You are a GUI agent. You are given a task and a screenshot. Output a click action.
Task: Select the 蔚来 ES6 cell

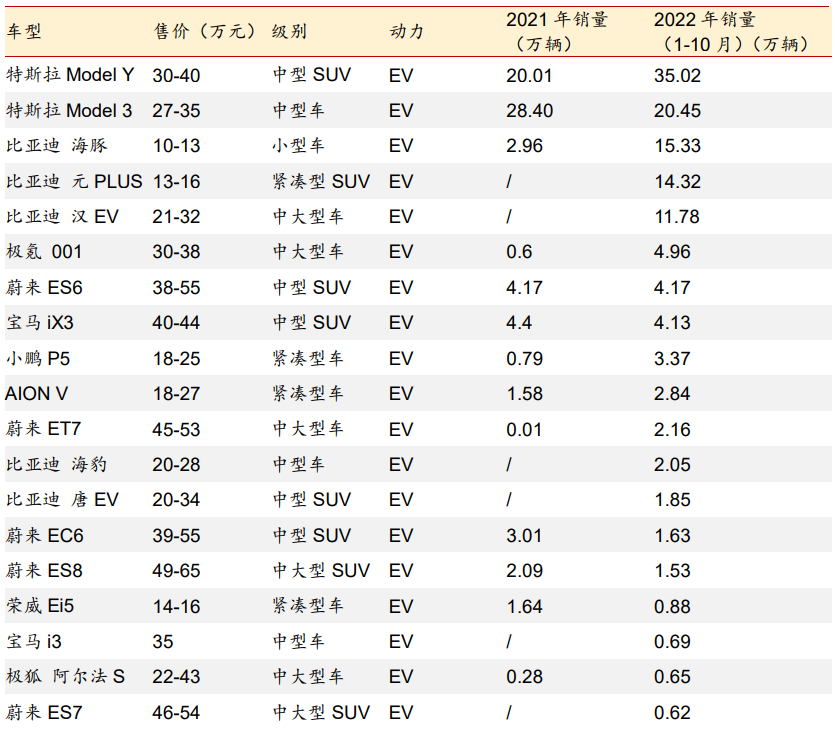pyautogui.click(x=44, y=287)
